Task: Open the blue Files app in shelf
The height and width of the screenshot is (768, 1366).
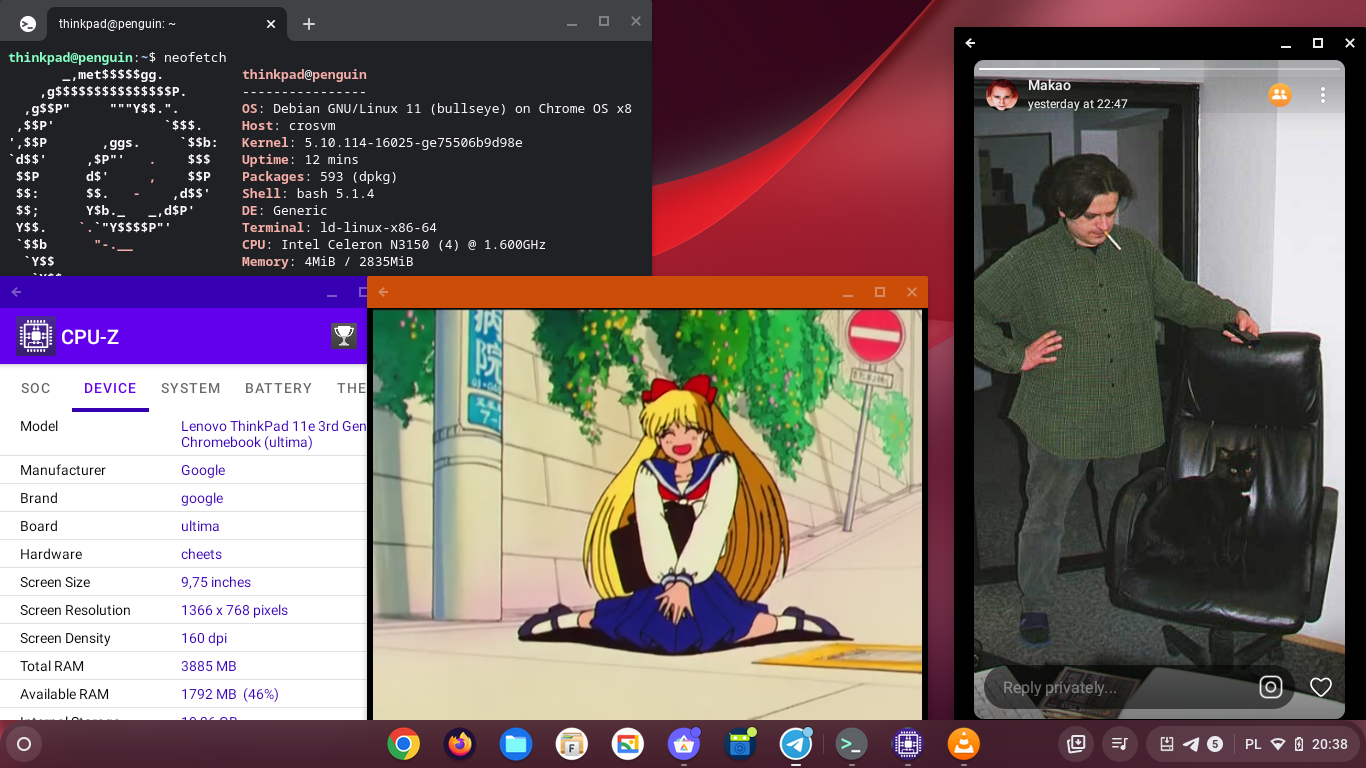Action: click(516, 744)
